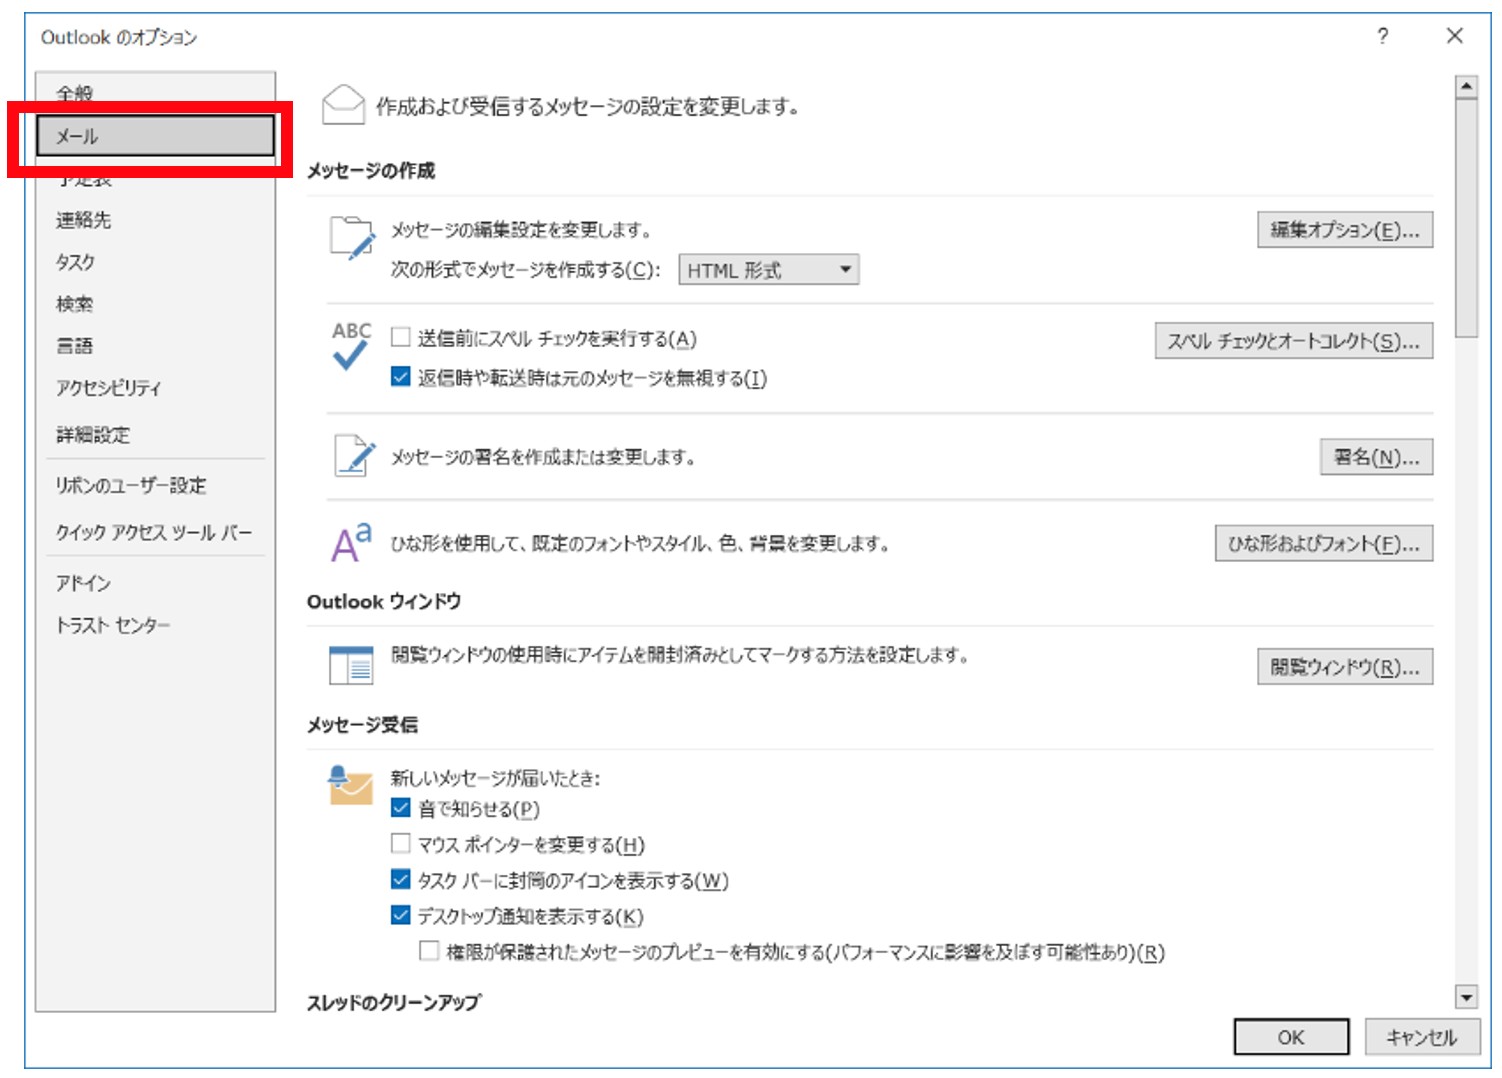This screenshot has width=1502, height=1078.
Task: Close the Outlook options dialog
Action: pos(1455,36)
